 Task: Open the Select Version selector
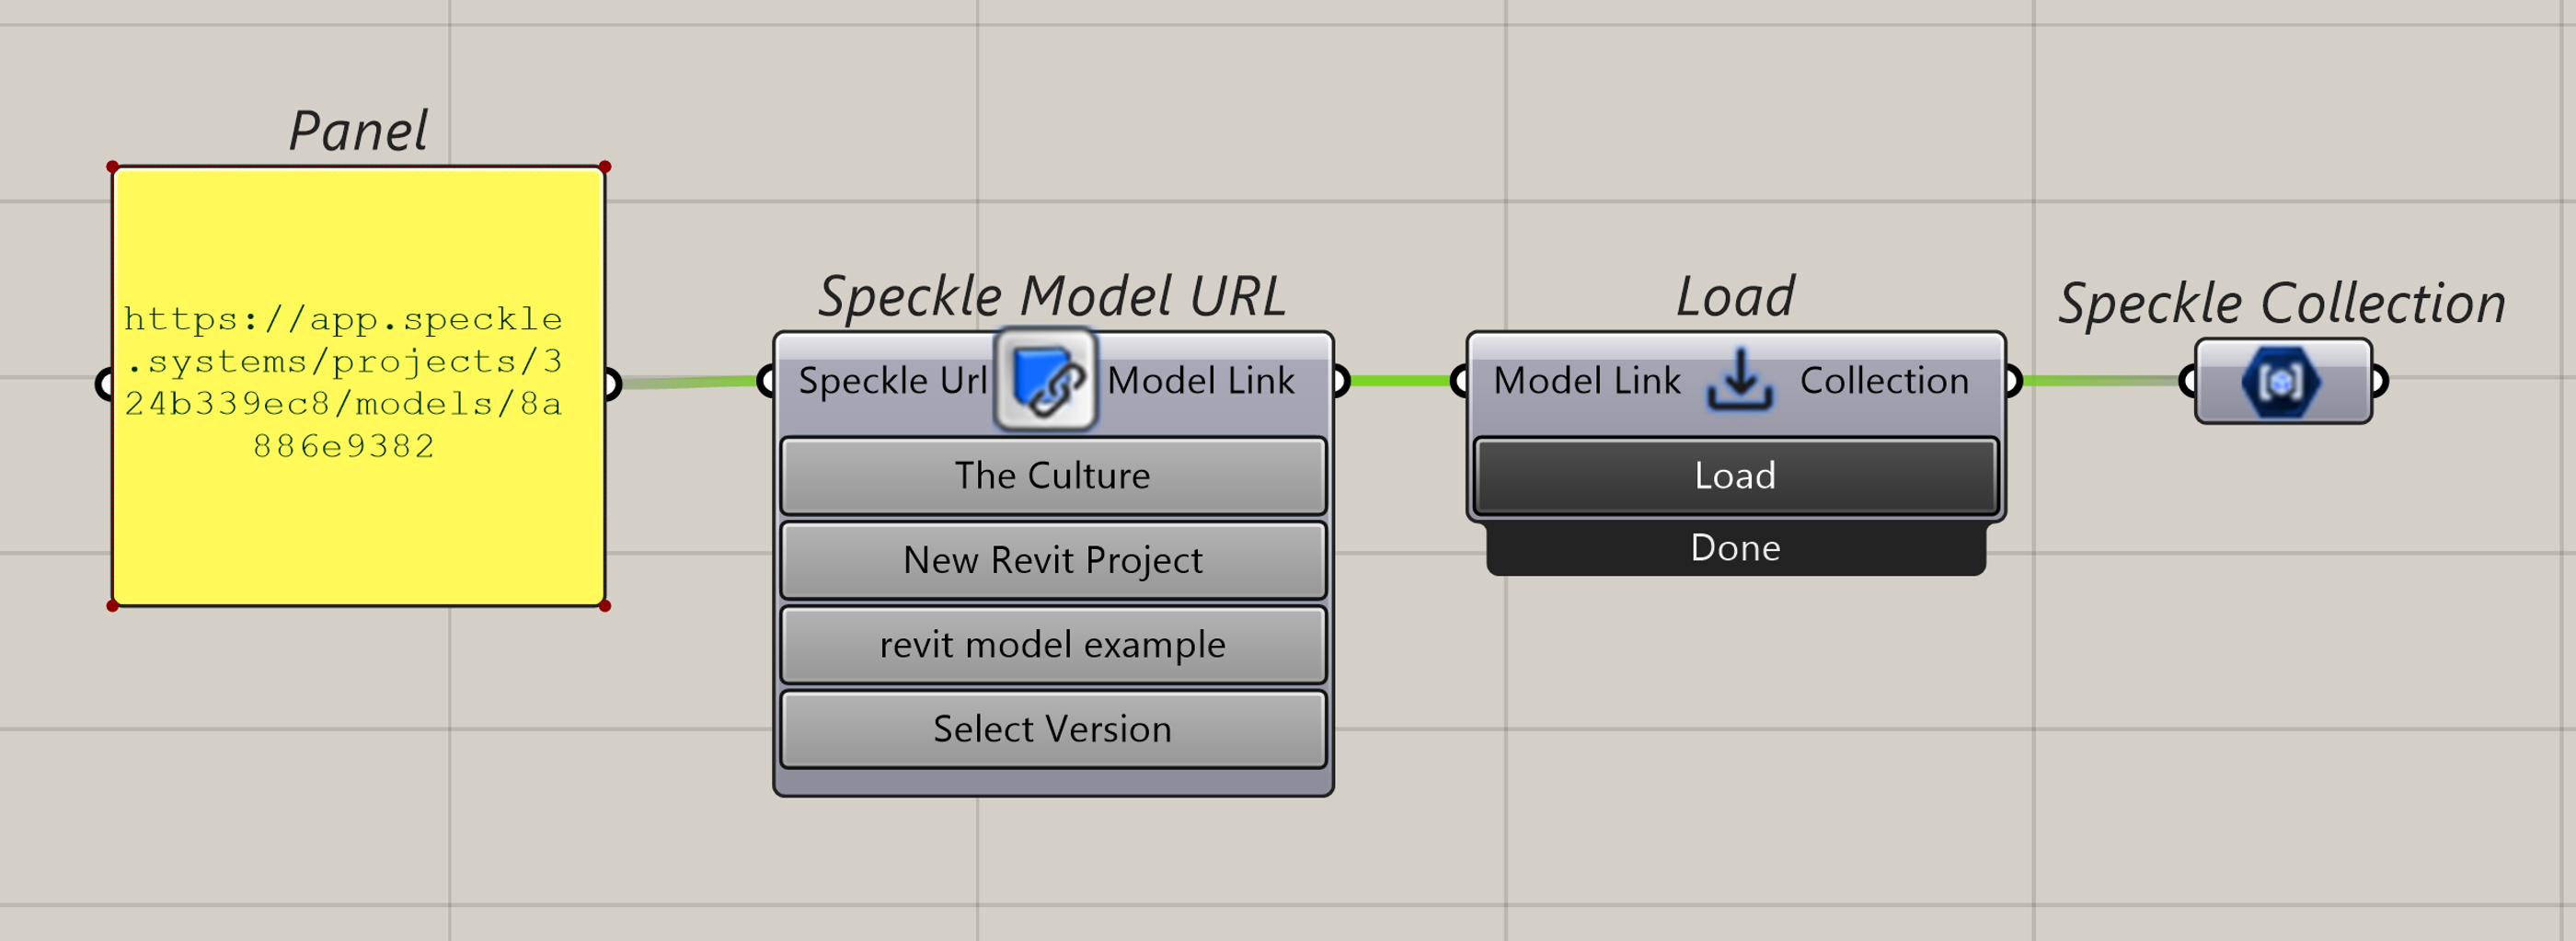coord(1053,729)
